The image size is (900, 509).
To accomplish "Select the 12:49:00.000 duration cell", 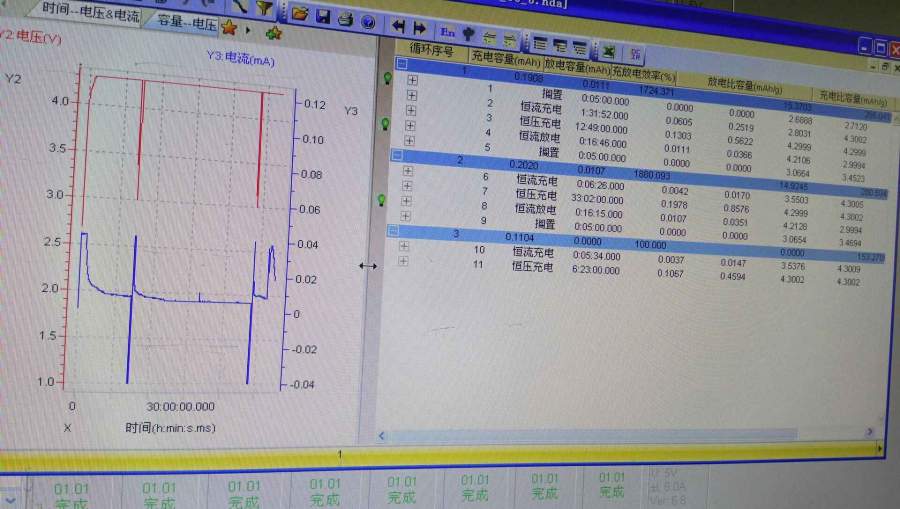I will [x=601, y=129].
